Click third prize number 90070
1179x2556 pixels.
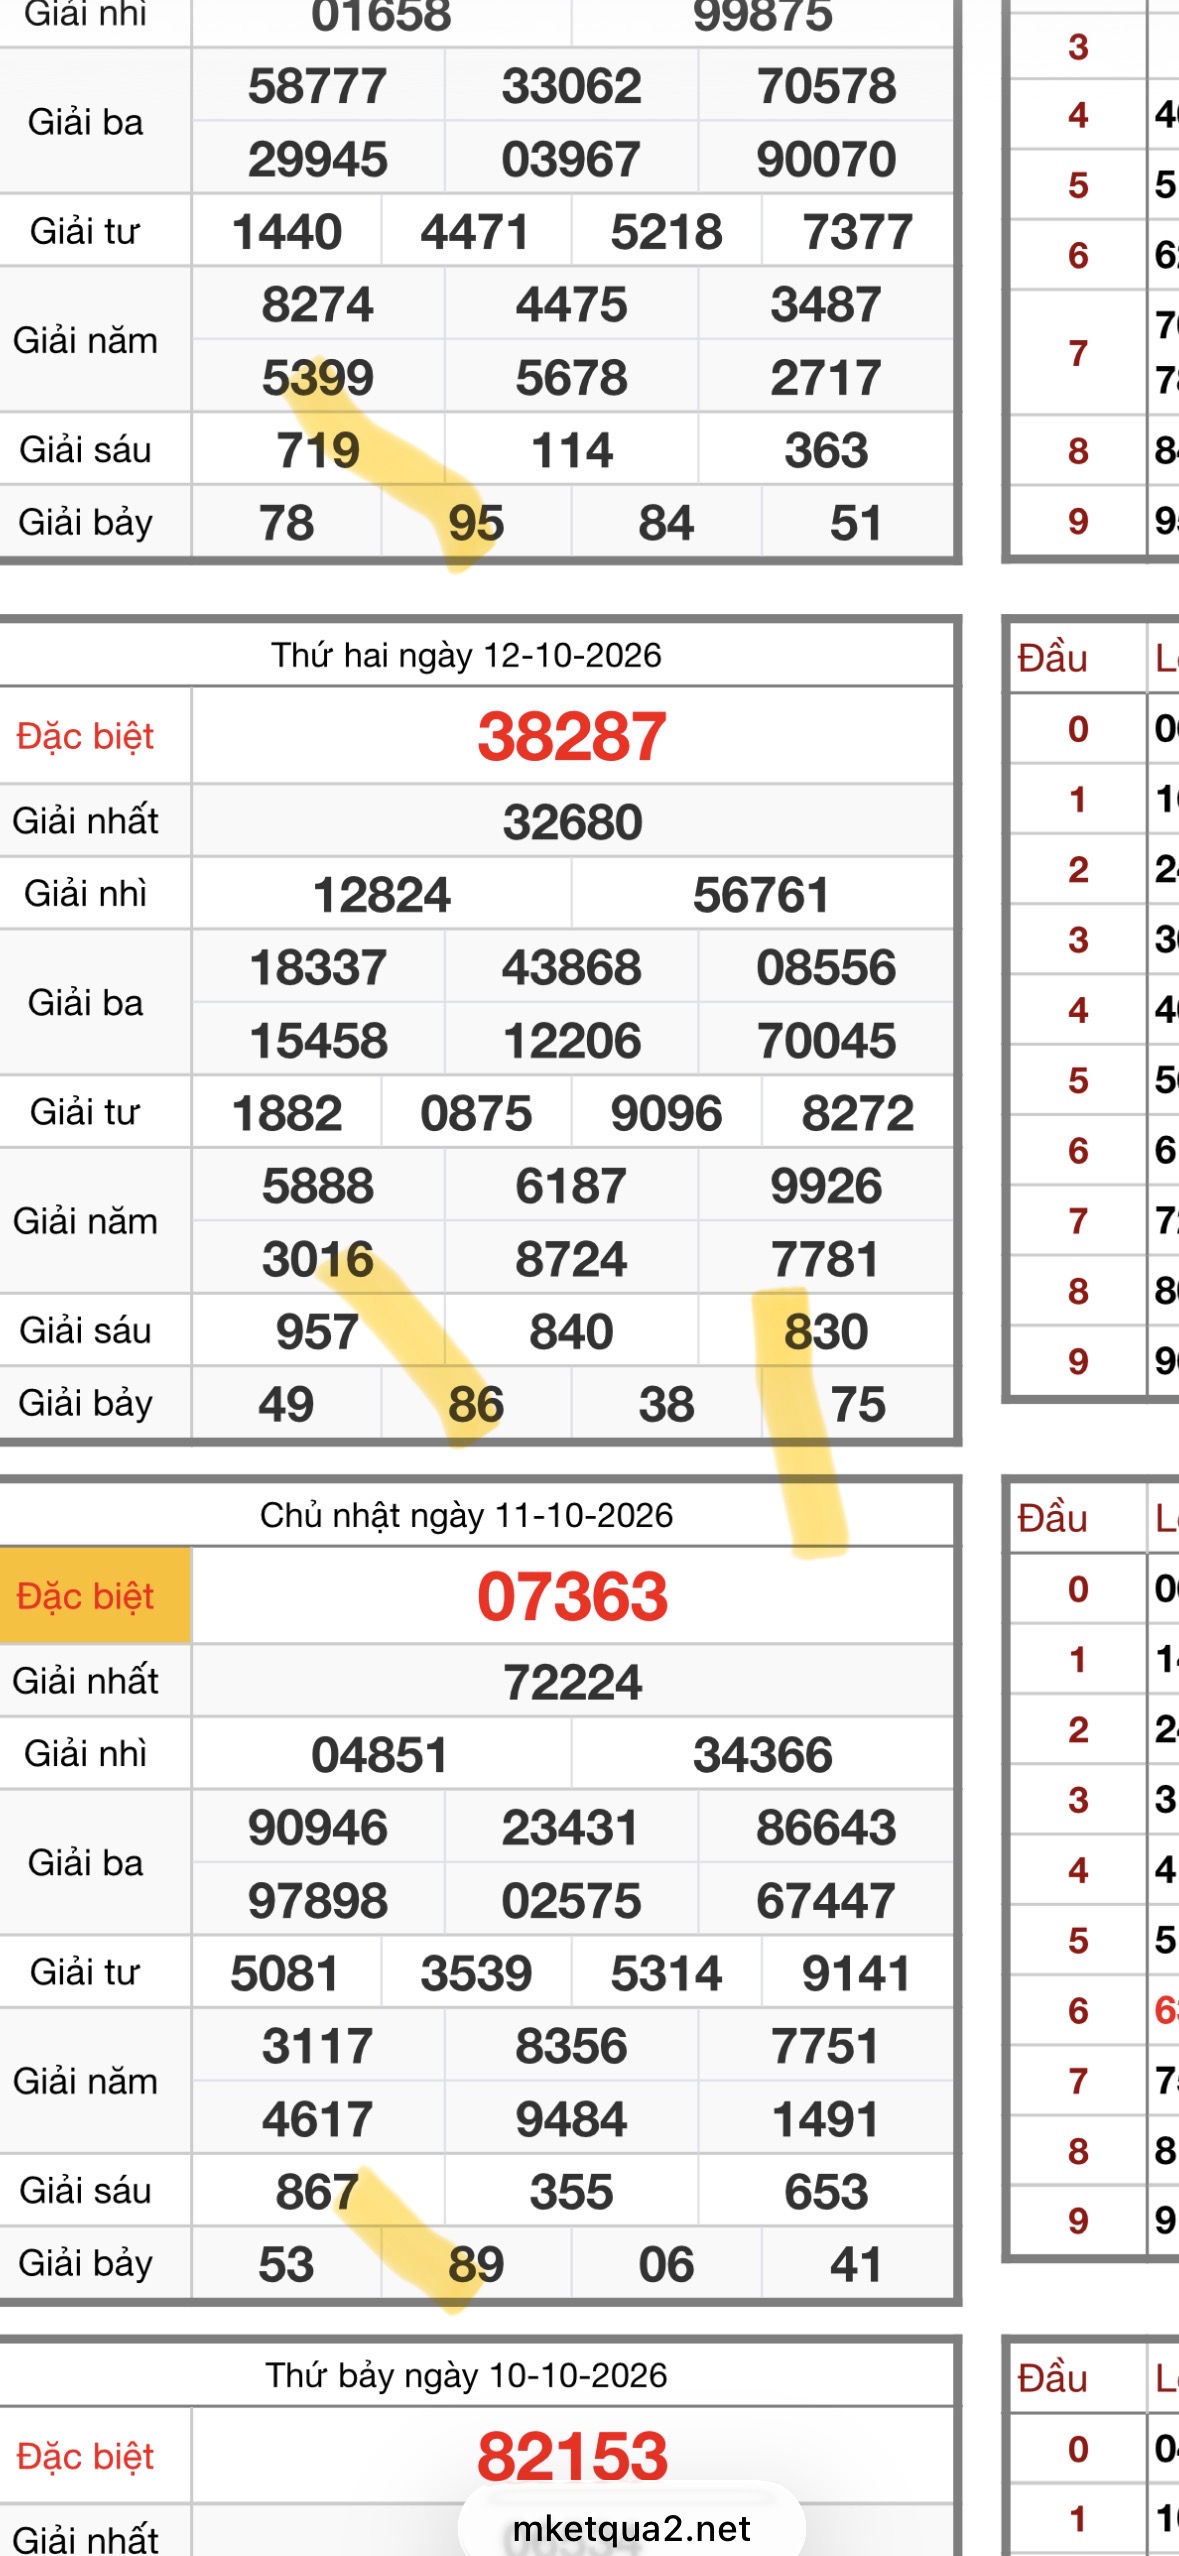coord(826,159)
